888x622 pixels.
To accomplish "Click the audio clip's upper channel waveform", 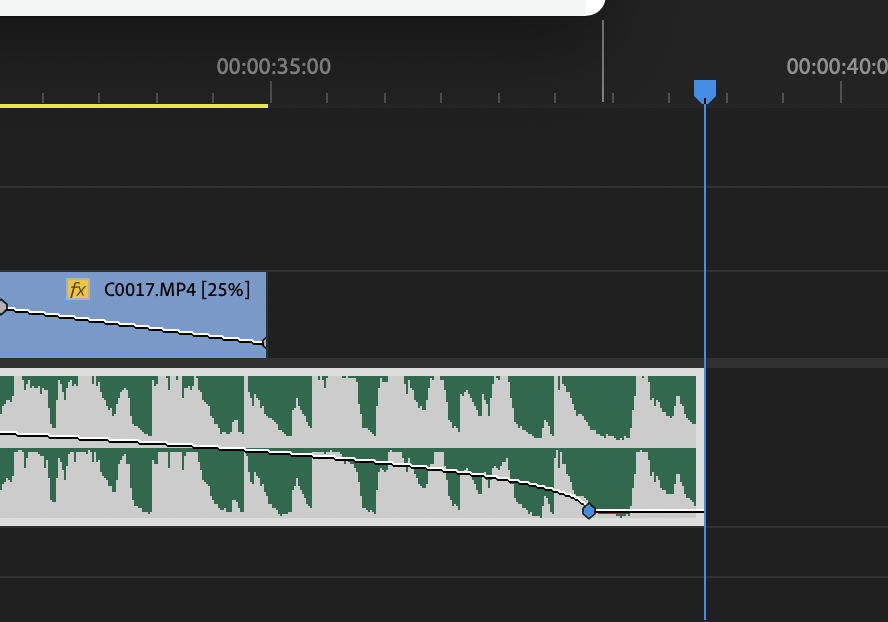I will 300,405.
